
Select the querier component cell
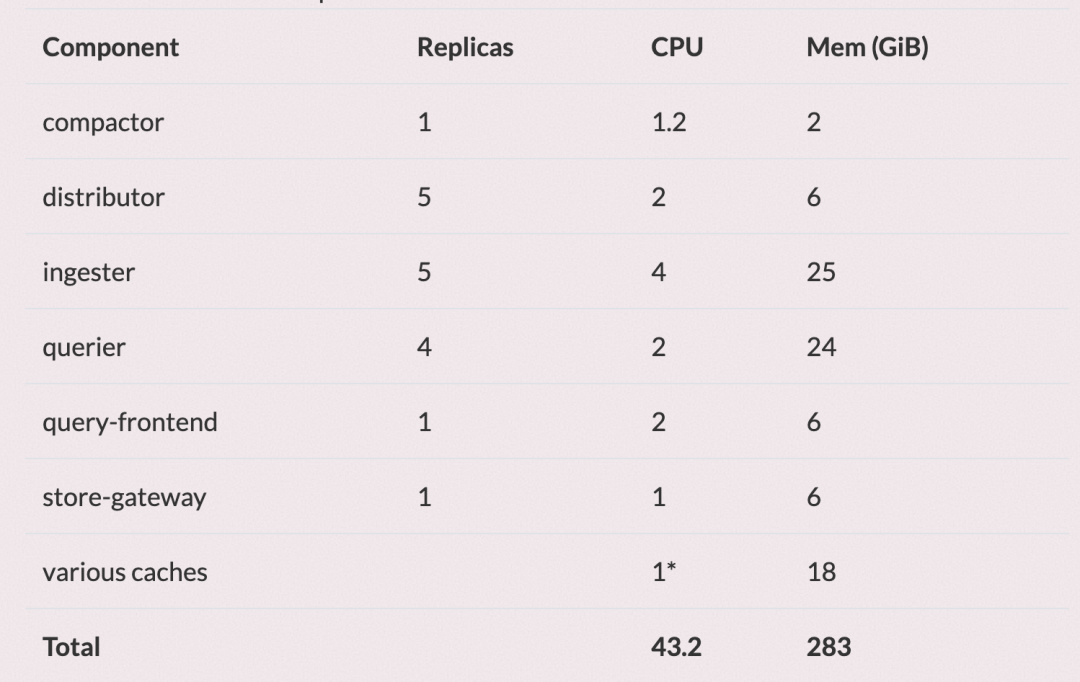[x=84, y=348]
